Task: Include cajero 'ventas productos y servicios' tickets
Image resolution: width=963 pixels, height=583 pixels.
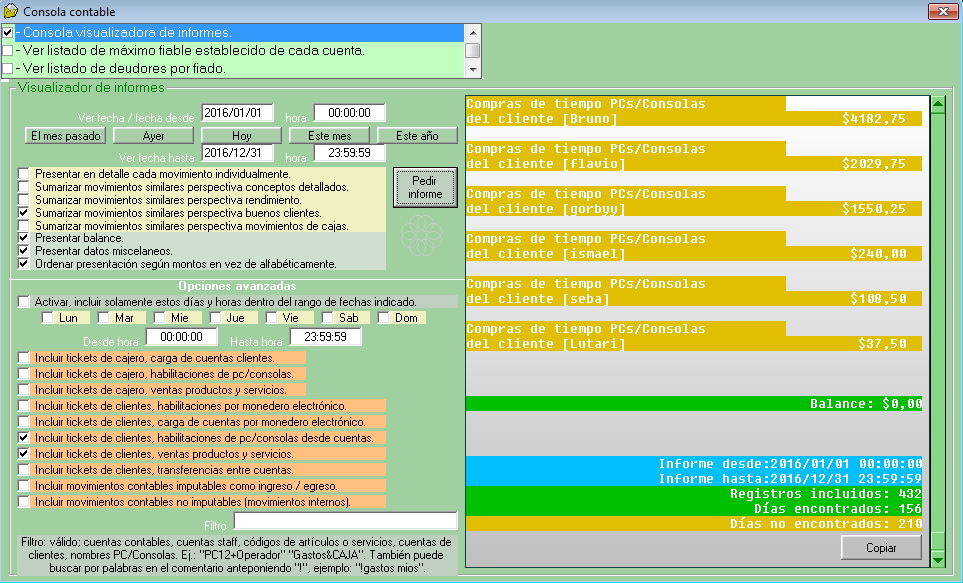Action: 23,389
